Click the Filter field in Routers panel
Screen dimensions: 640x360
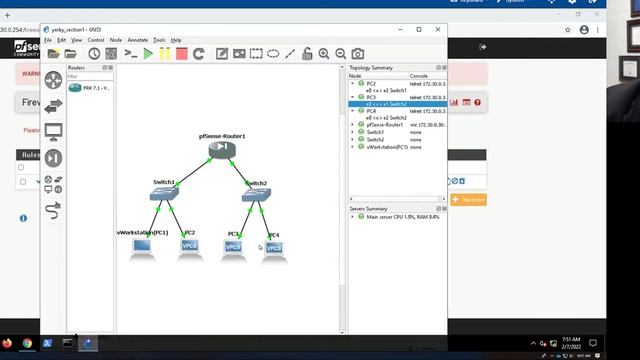[x=90, y=76]
